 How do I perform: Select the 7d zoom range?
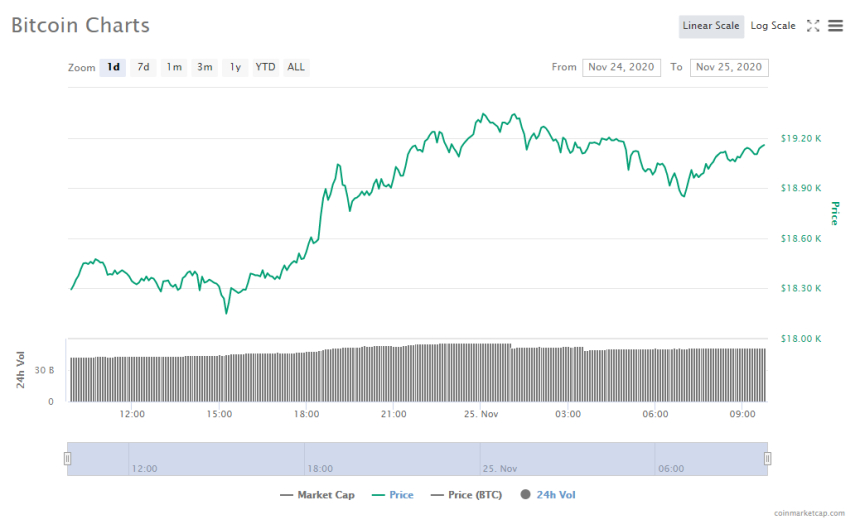tap(143, 67)
